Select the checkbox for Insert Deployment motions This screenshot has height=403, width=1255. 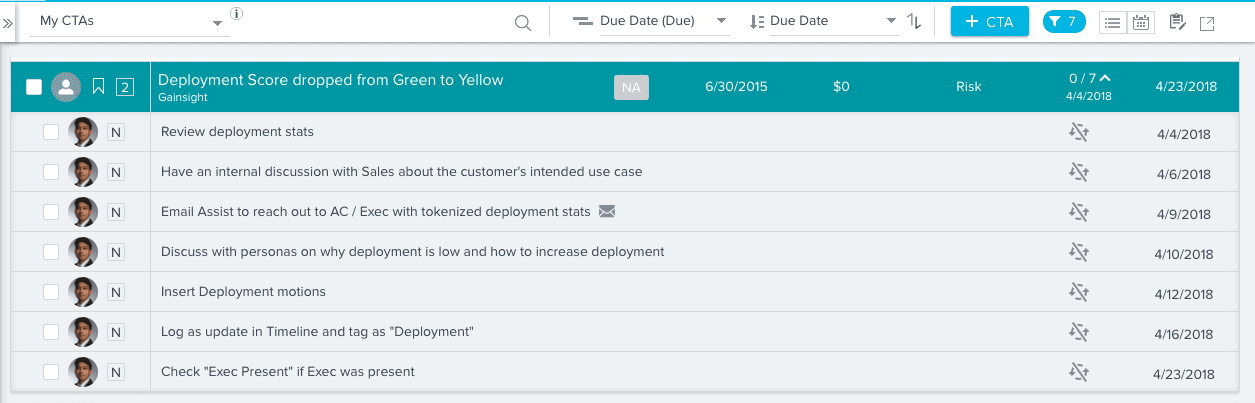[51, 292]
